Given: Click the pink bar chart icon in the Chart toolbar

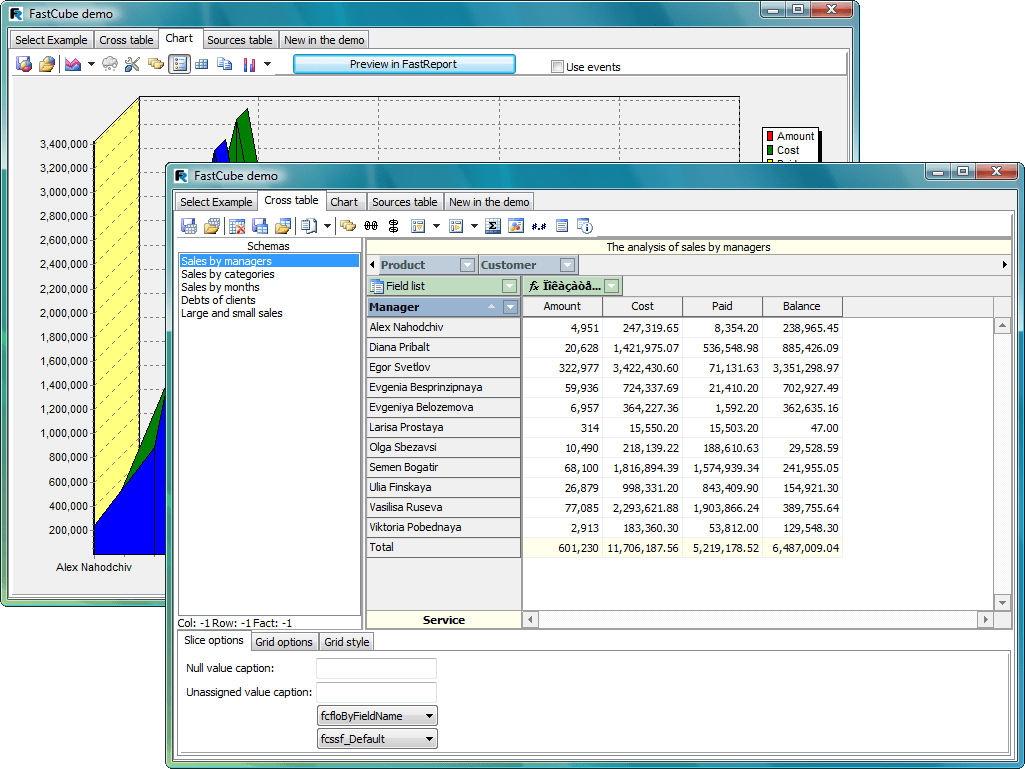Looking at the screenshot, I should (x=249, y=64).
